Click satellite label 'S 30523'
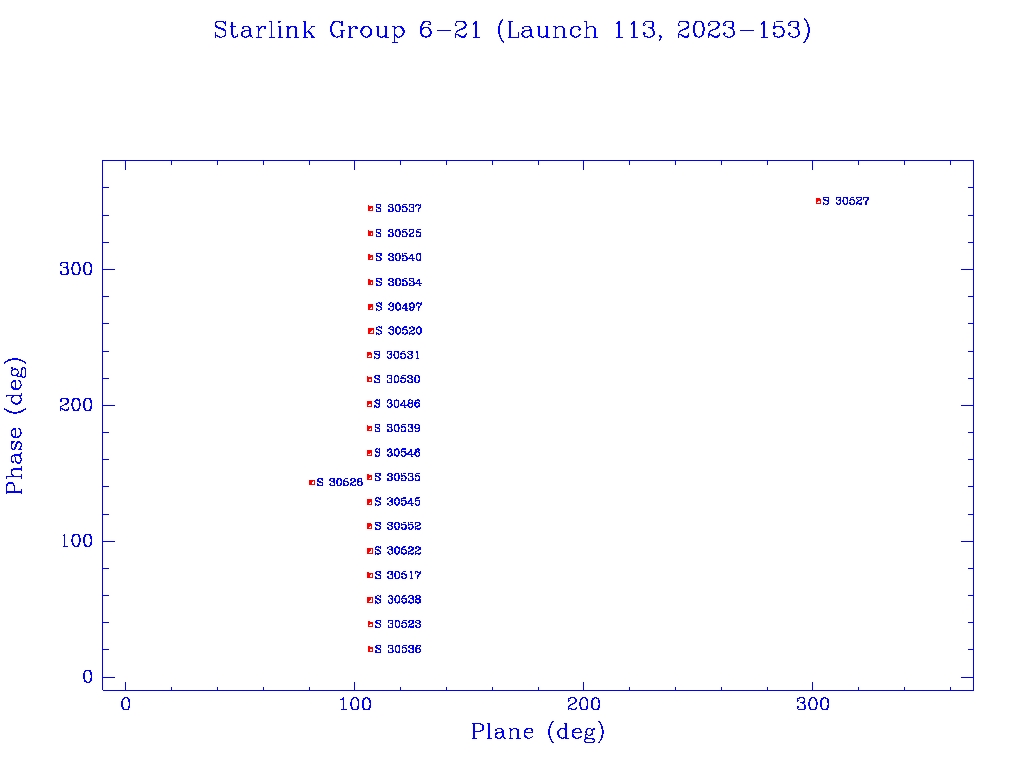The image size is (1024, 768). click(x=398, y=624)
